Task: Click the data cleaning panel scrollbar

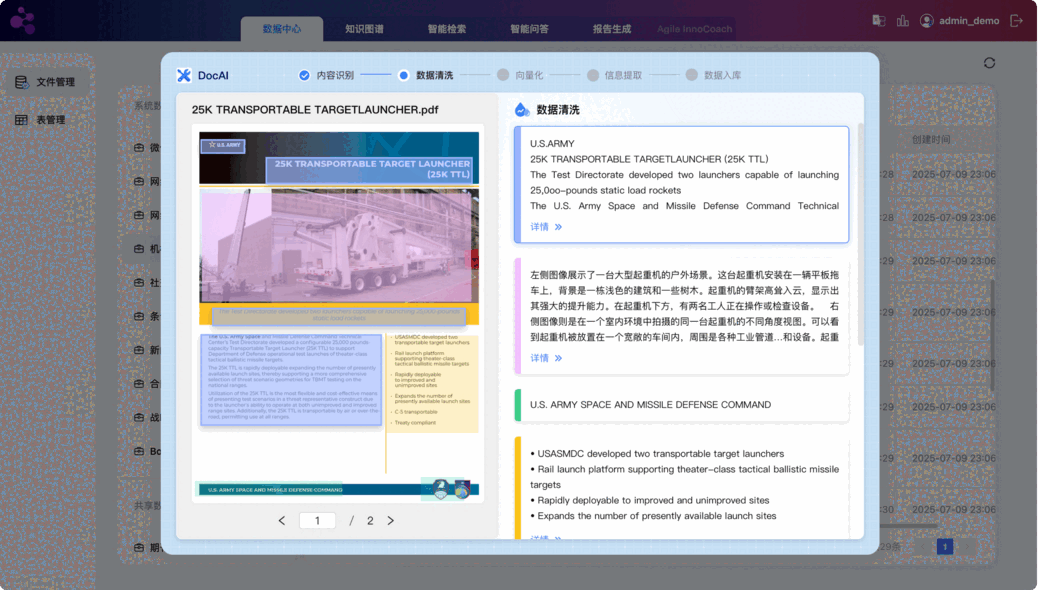Action: tap(861, 234)
